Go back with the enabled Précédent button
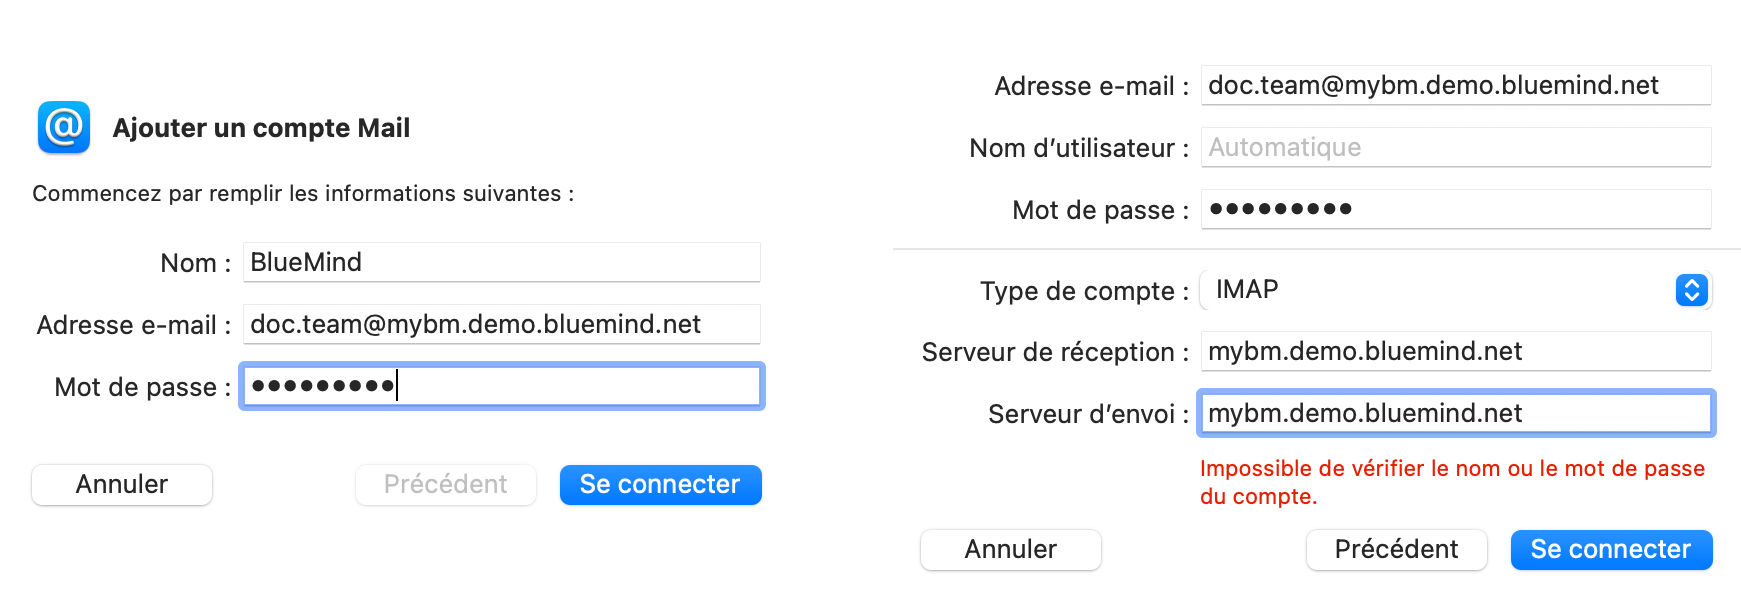 tap(1396, 550)
